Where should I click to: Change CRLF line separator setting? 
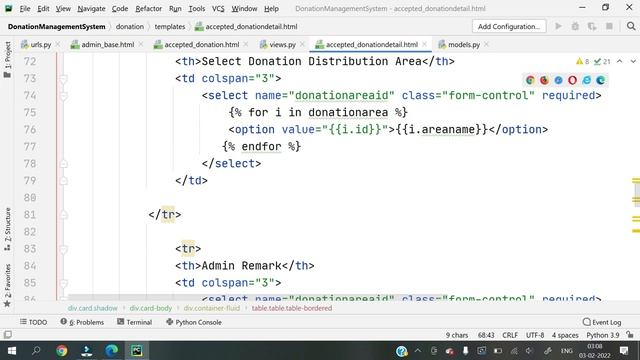coord(510,335)
